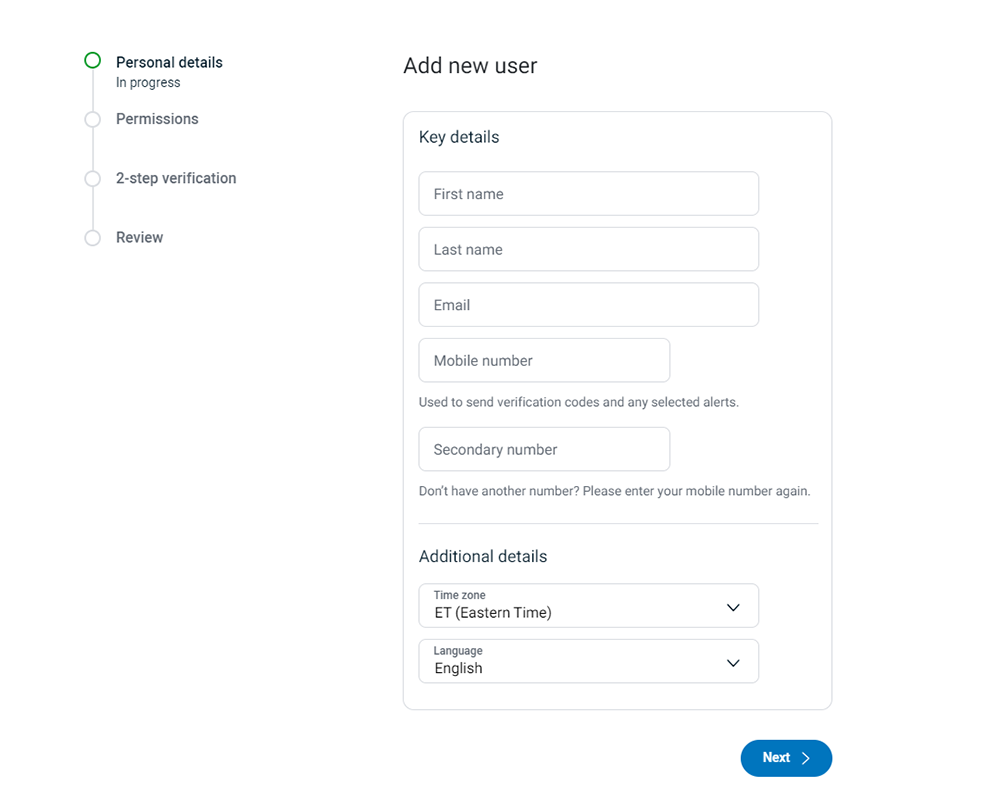
Task: Click the Personal details step label
Action: pyautogui.click(x=169, y=62)
